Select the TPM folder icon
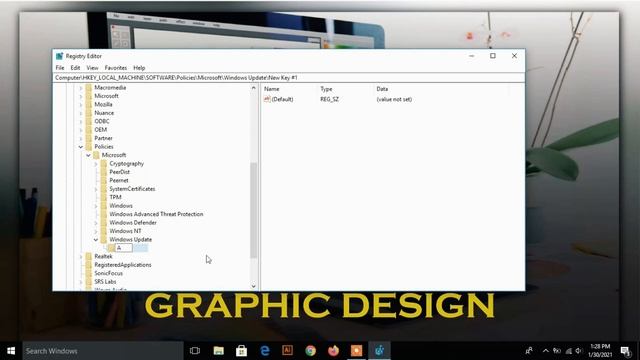The width and height of the screenshot is (640, 360). tap(104, 197)
